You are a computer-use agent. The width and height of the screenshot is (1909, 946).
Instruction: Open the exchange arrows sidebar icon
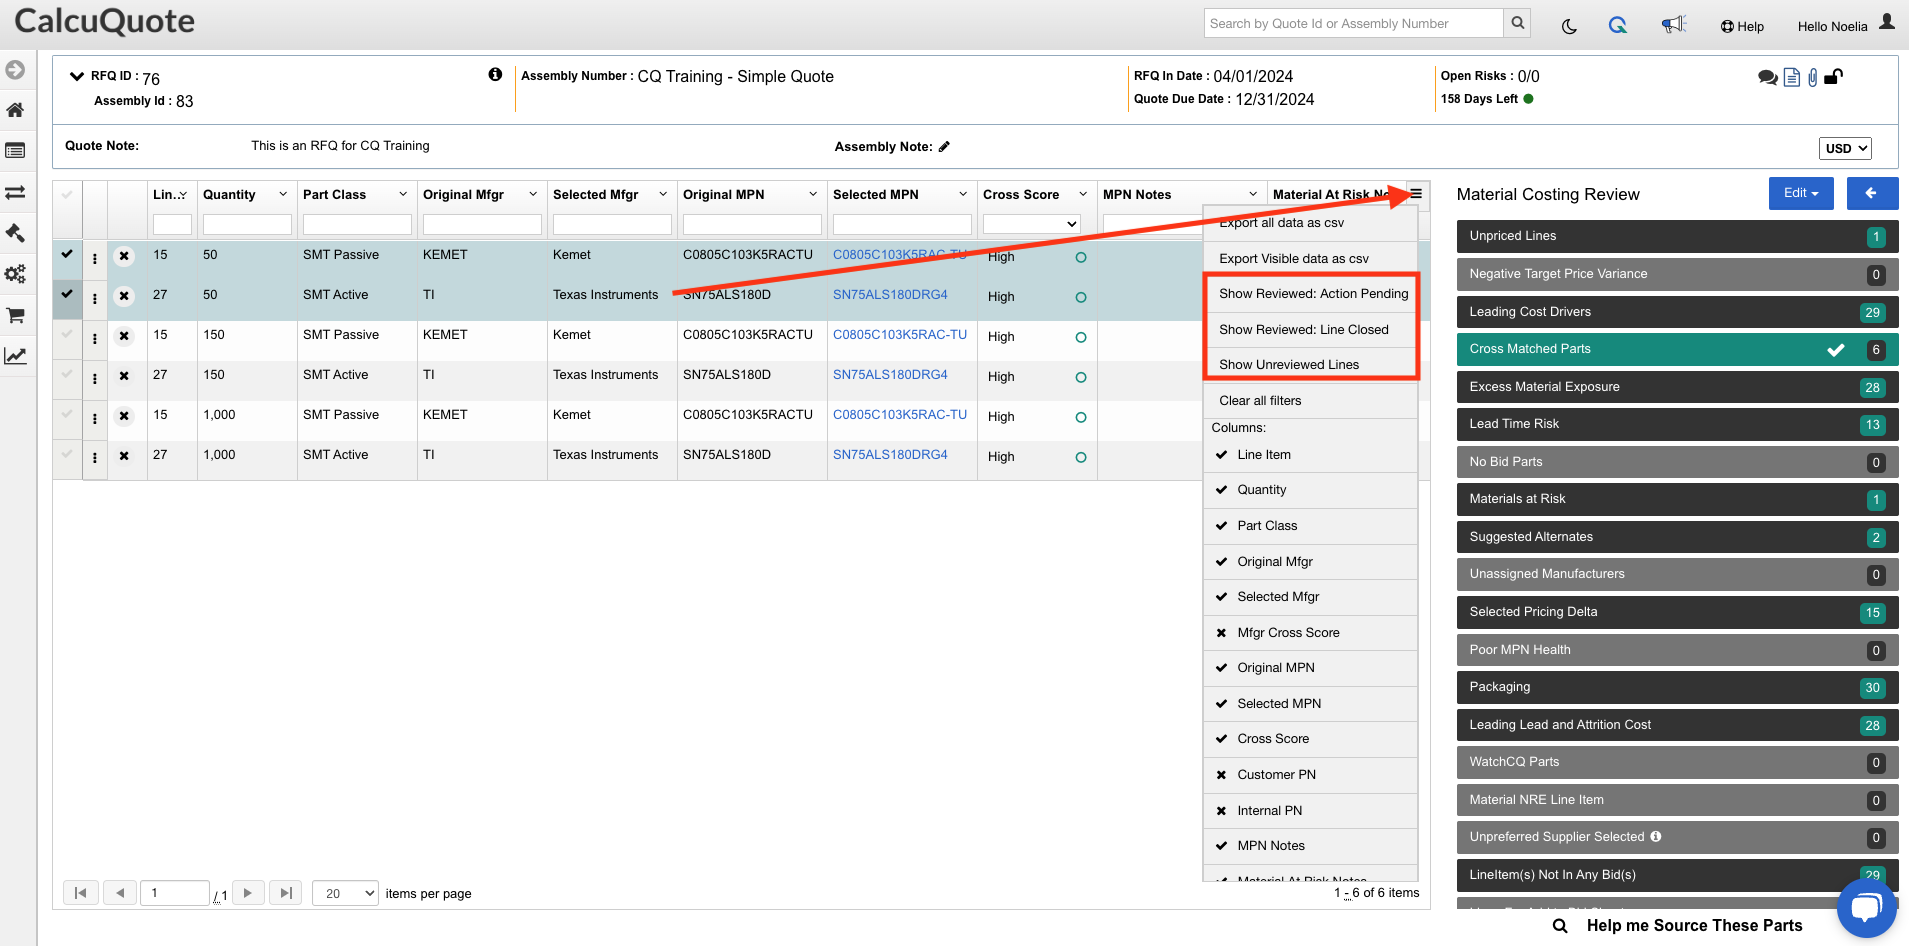point(15,192)
